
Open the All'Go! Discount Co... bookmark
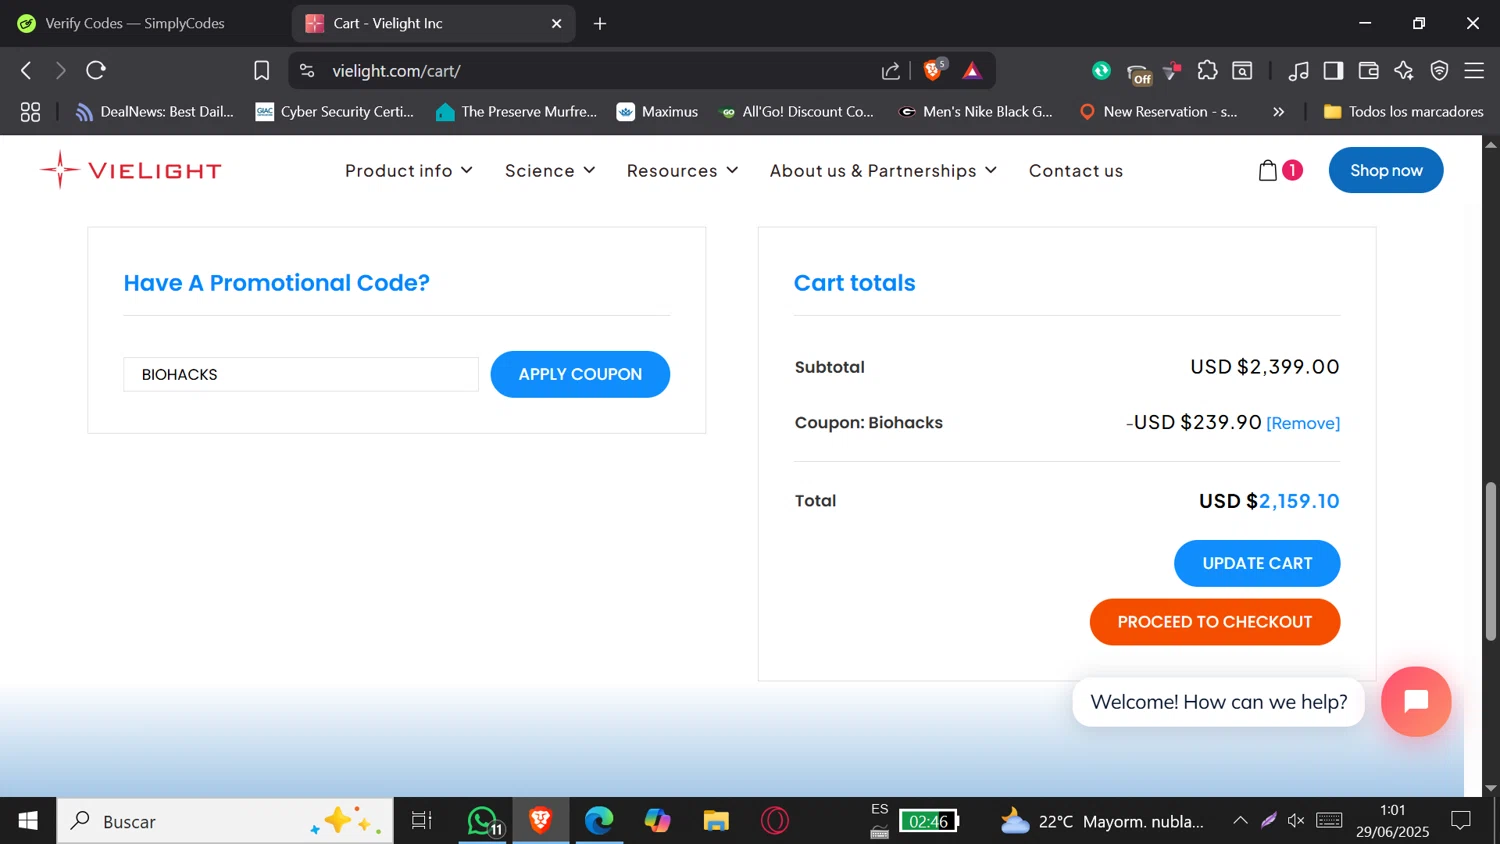click(797, 112)
